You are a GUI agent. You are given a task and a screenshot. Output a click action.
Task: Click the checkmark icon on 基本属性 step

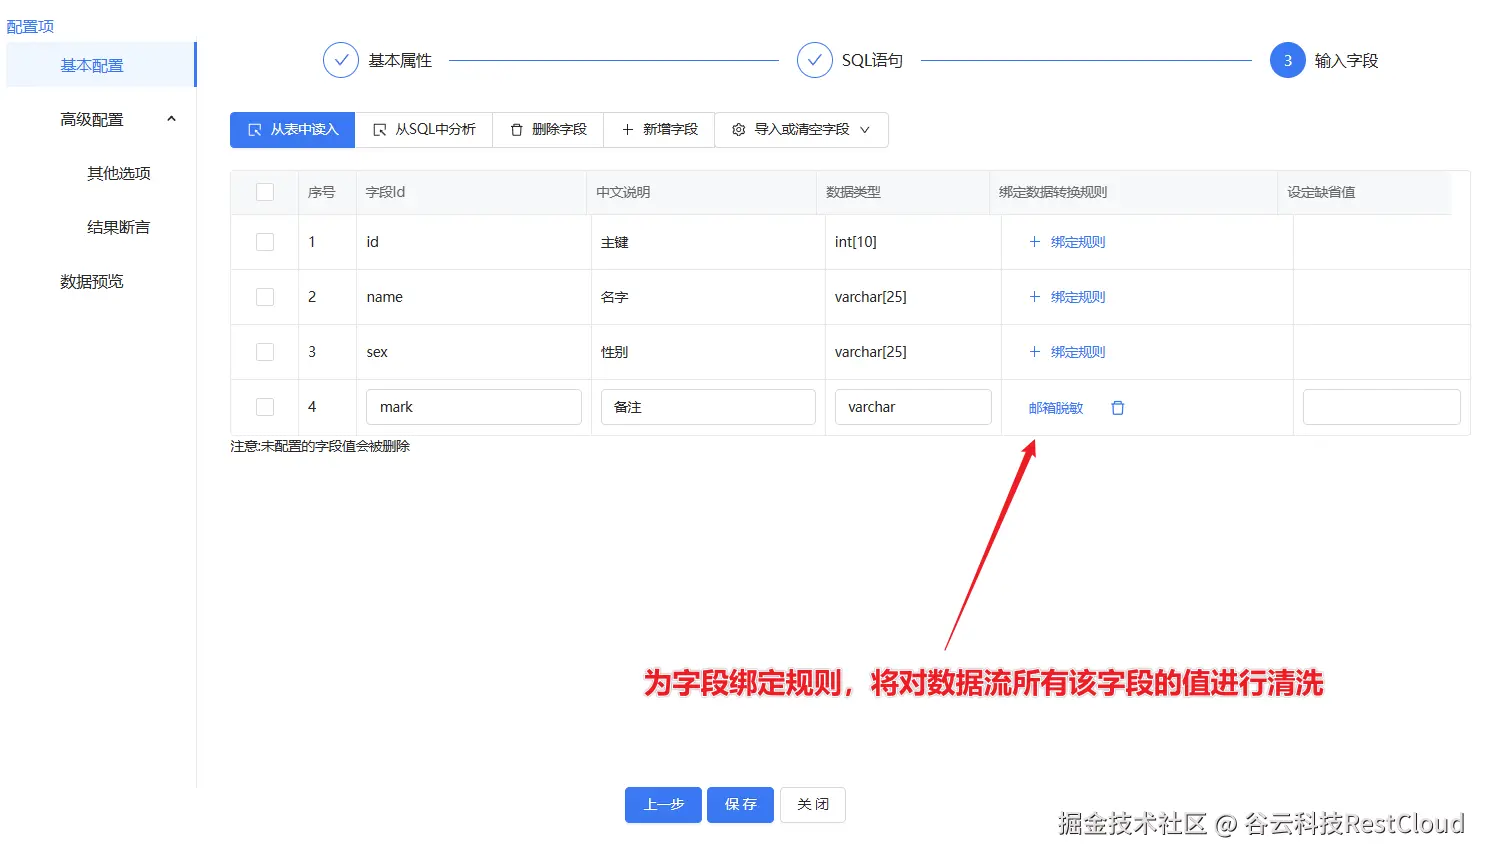tap(341, 60)
